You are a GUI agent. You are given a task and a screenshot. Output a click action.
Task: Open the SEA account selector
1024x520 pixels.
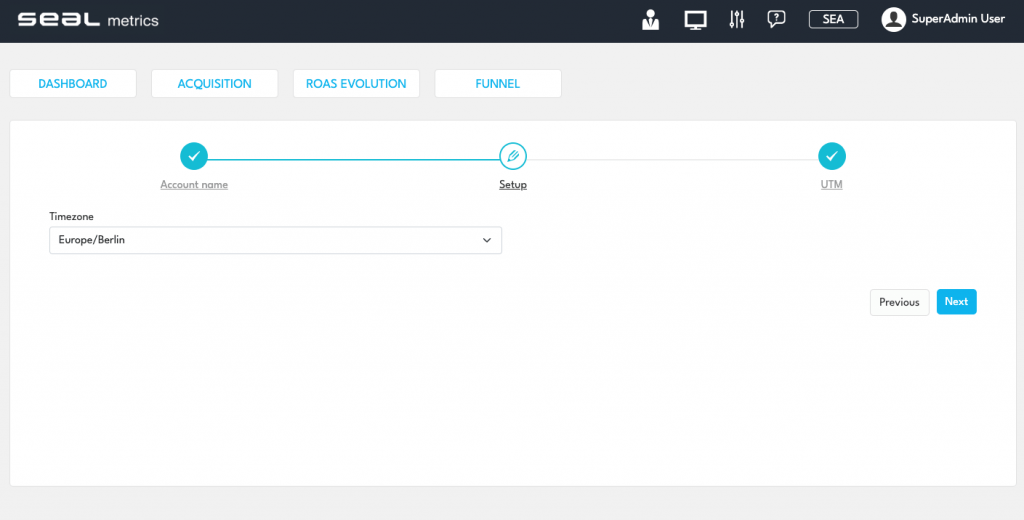[x=833, y=20]
